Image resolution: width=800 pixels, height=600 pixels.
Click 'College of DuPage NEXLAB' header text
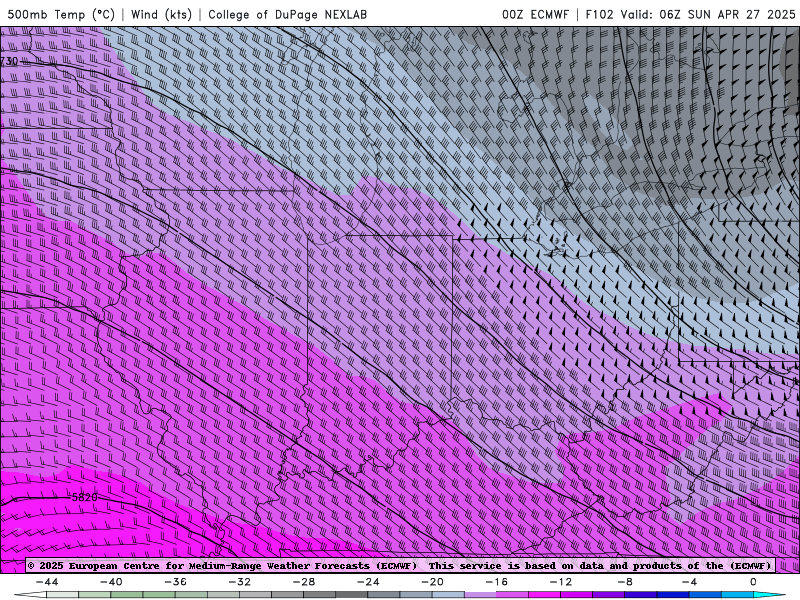coord(287,14)
